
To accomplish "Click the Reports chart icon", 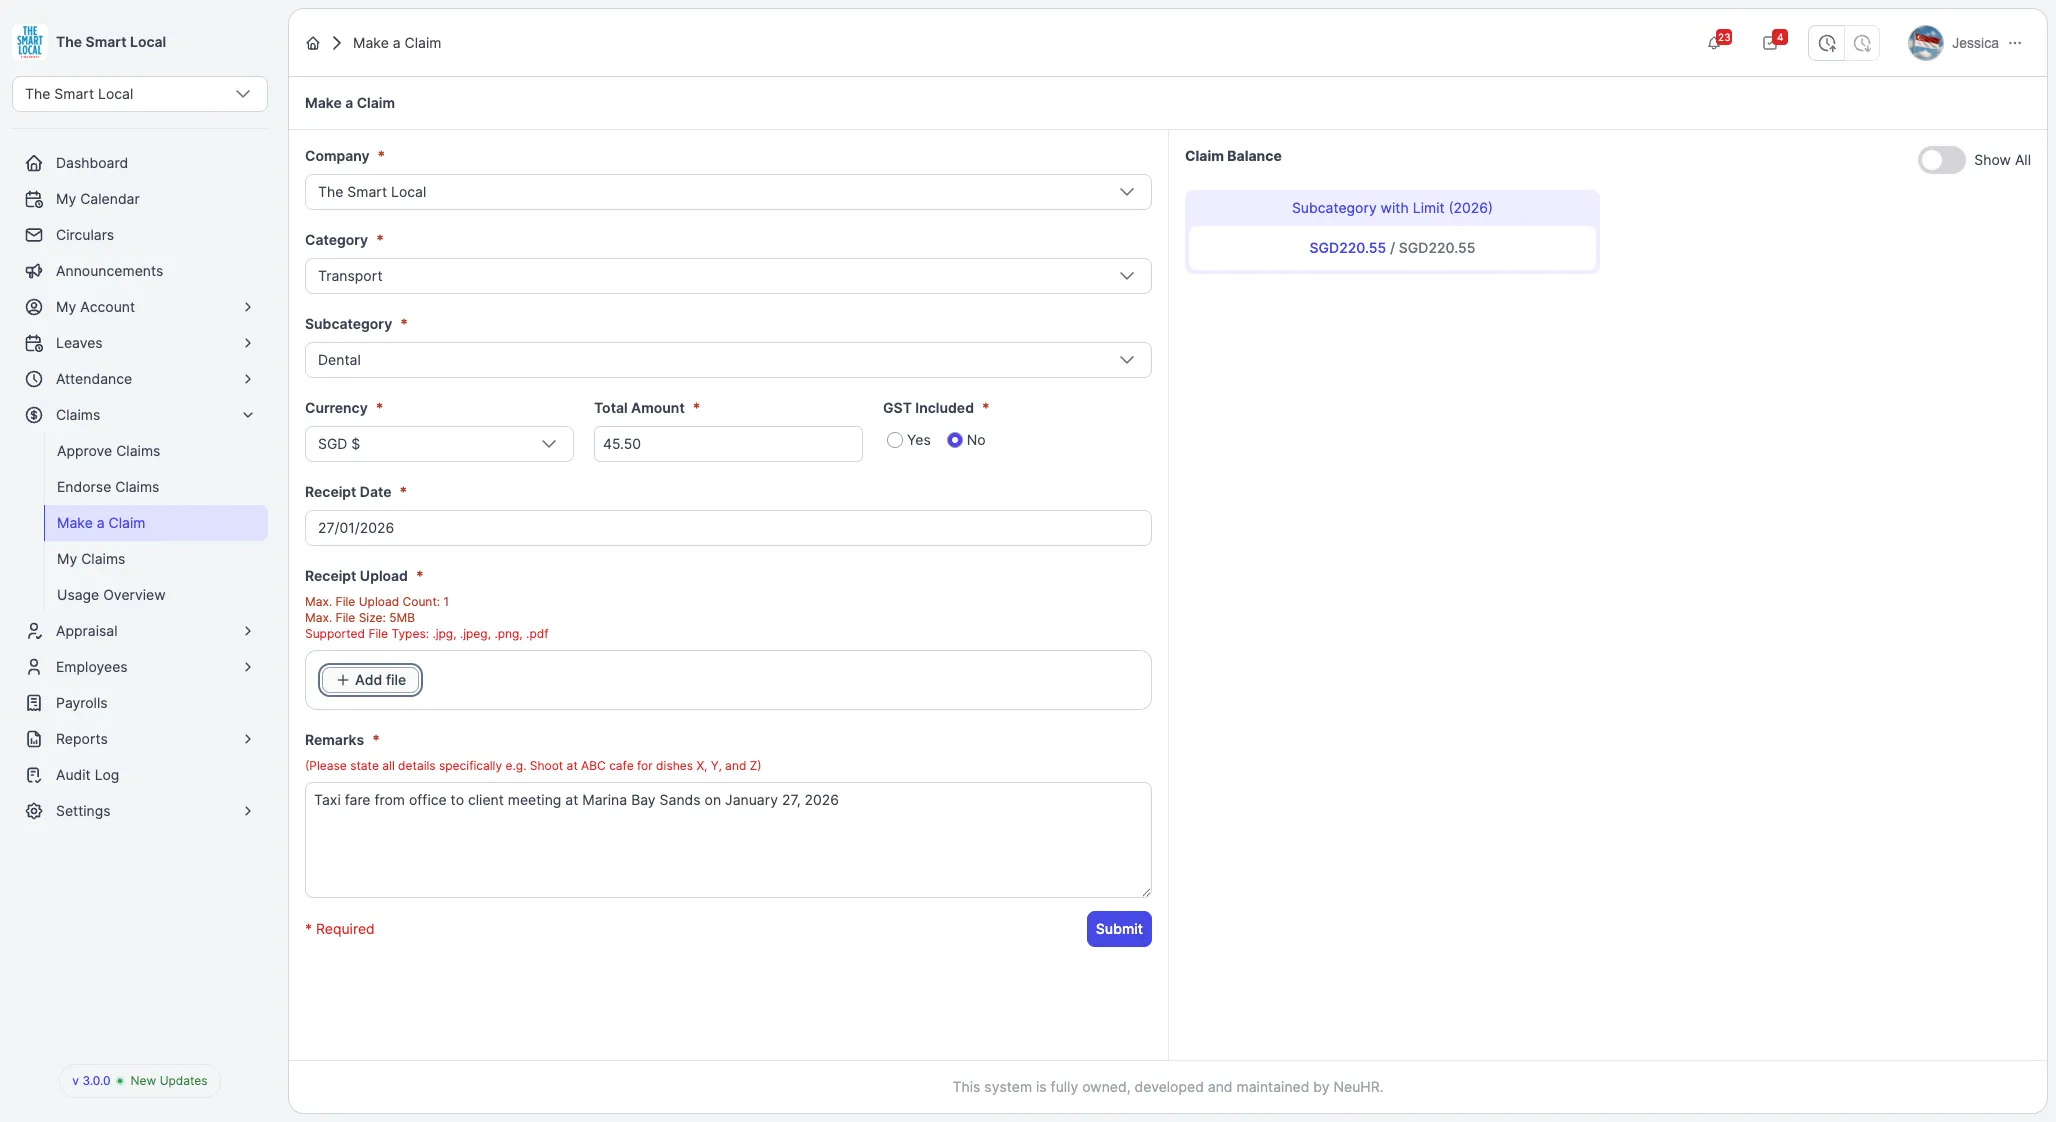I will click(34, 739).
